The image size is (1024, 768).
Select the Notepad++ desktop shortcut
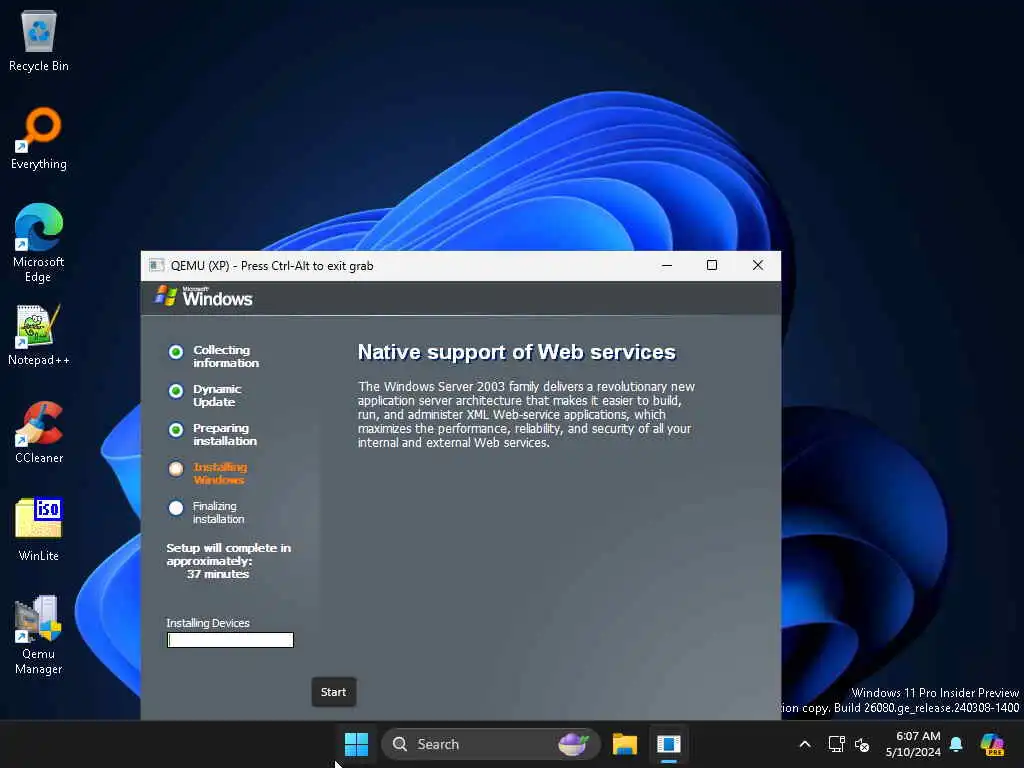pyautogui.click(x=39, y=334)
